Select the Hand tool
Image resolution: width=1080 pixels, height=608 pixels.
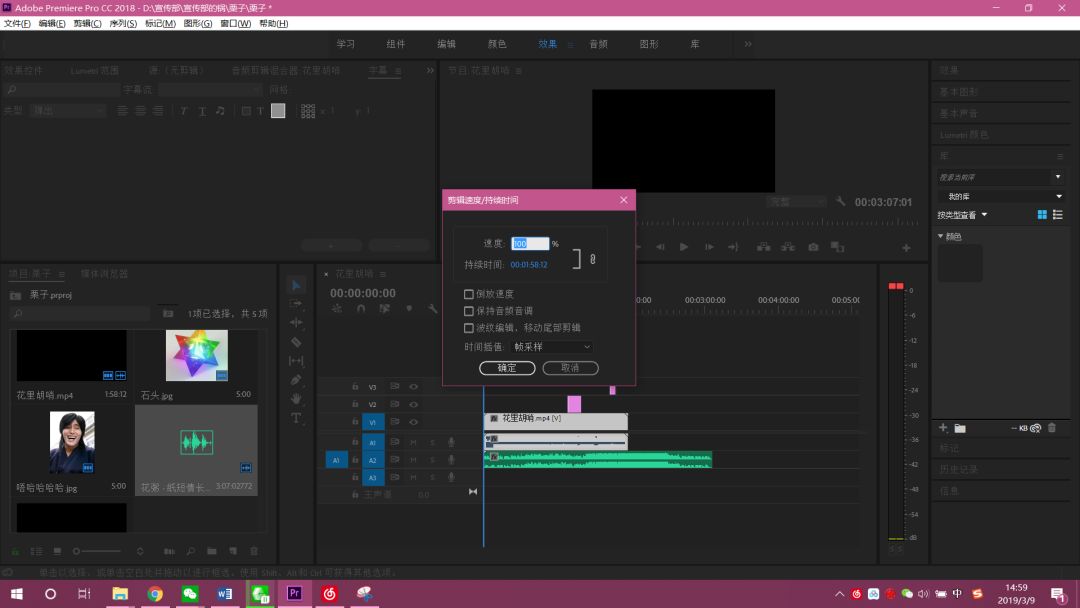coord(296,399)
